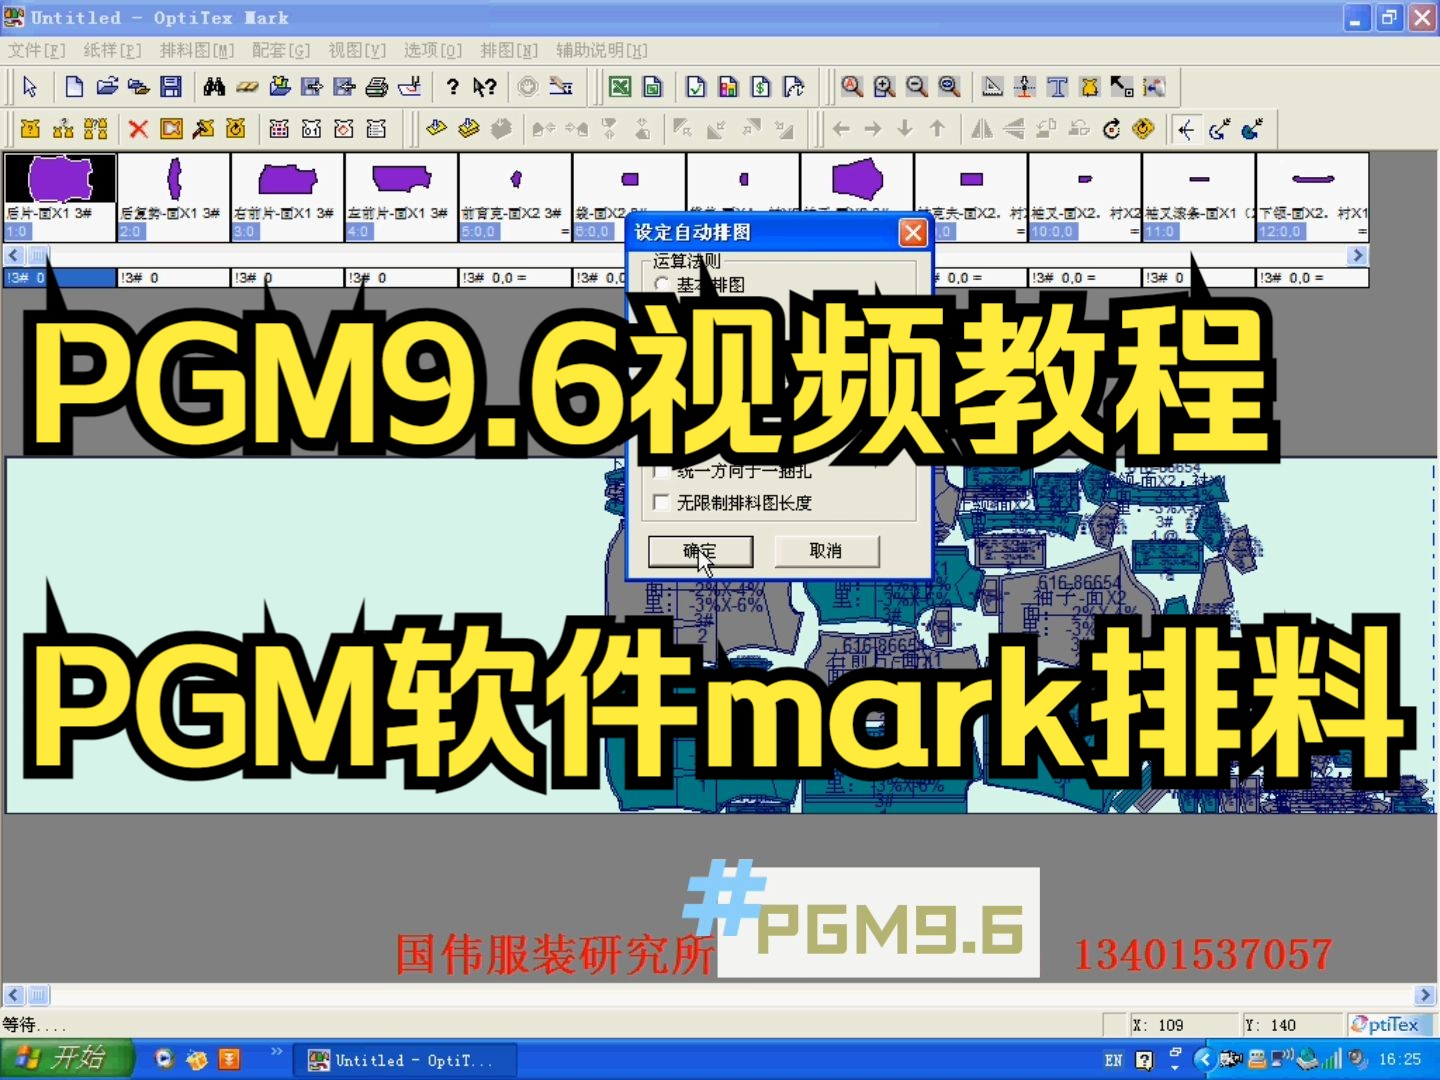Click the taskbar clock showing 16:25
Screen dimensions: 1440x1080
[1399, 1060]
